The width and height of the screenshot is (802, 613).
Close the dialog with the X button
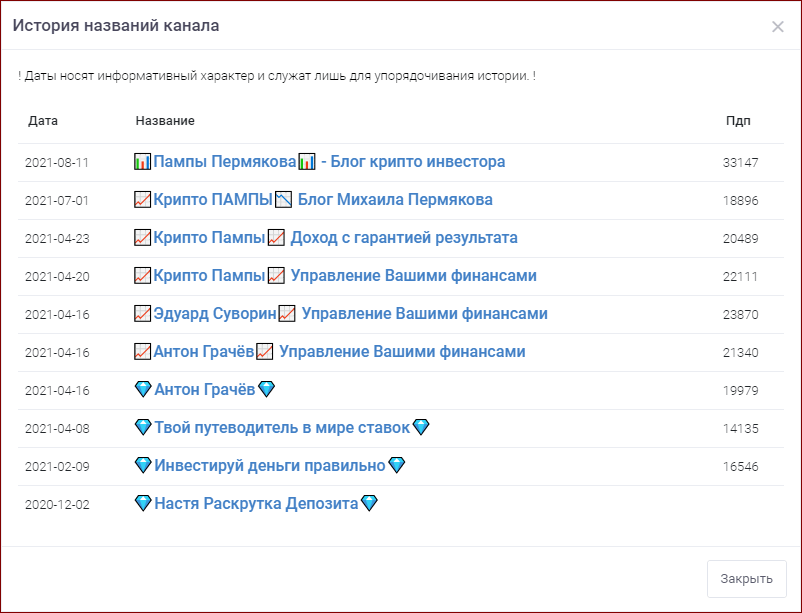[x=778, y=28]
